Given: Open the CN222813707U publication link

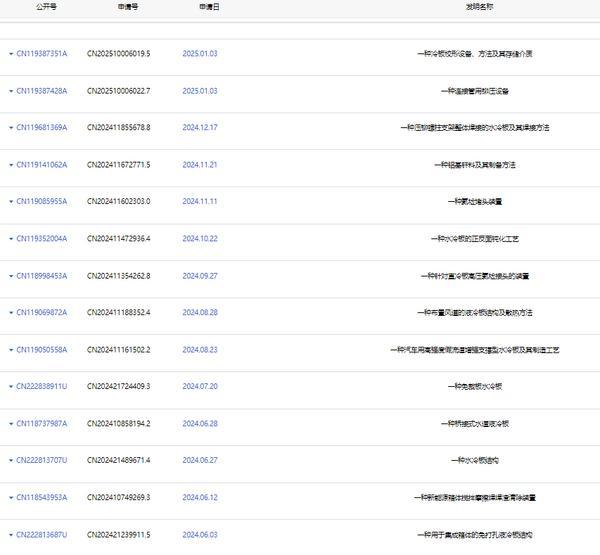Looking at the screenshot, I should 42,461.
